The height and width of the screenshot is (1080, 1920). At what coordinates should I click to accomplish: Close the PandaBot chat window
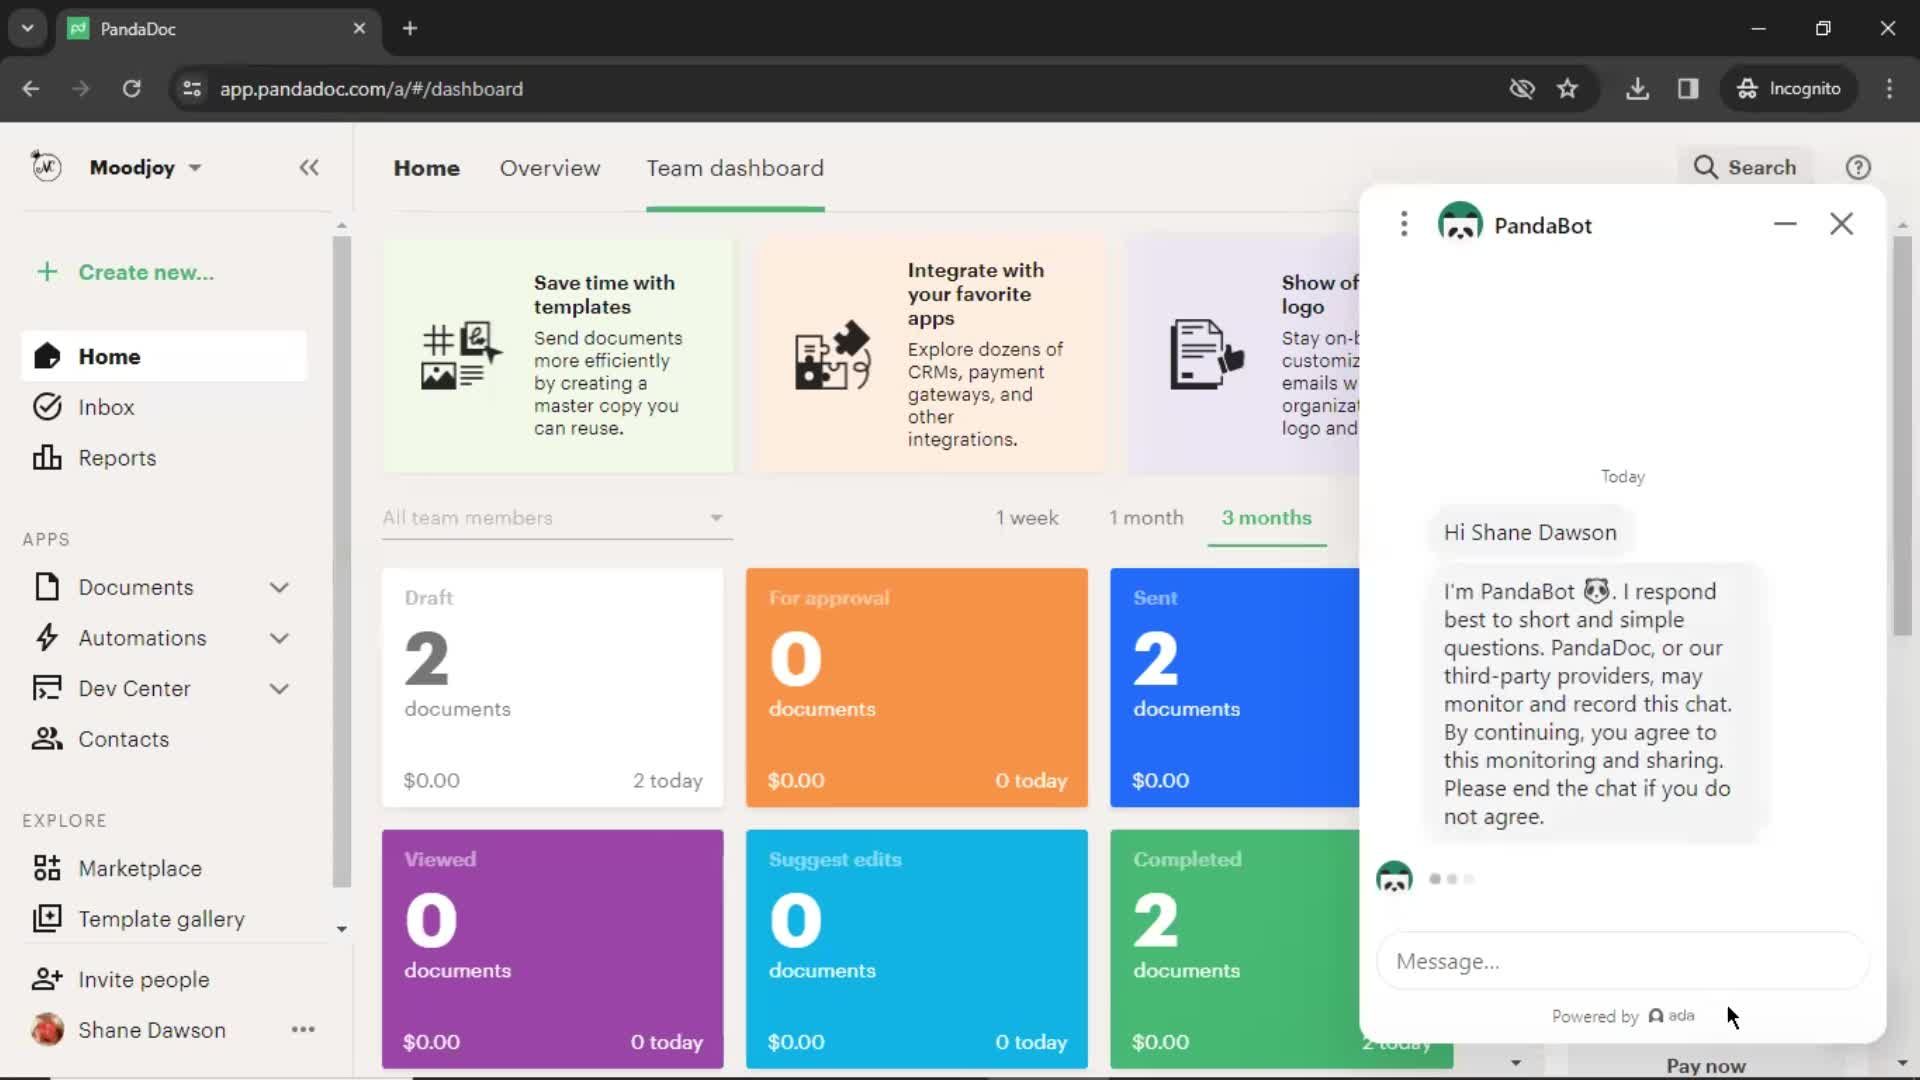[x=1841, y=224]
